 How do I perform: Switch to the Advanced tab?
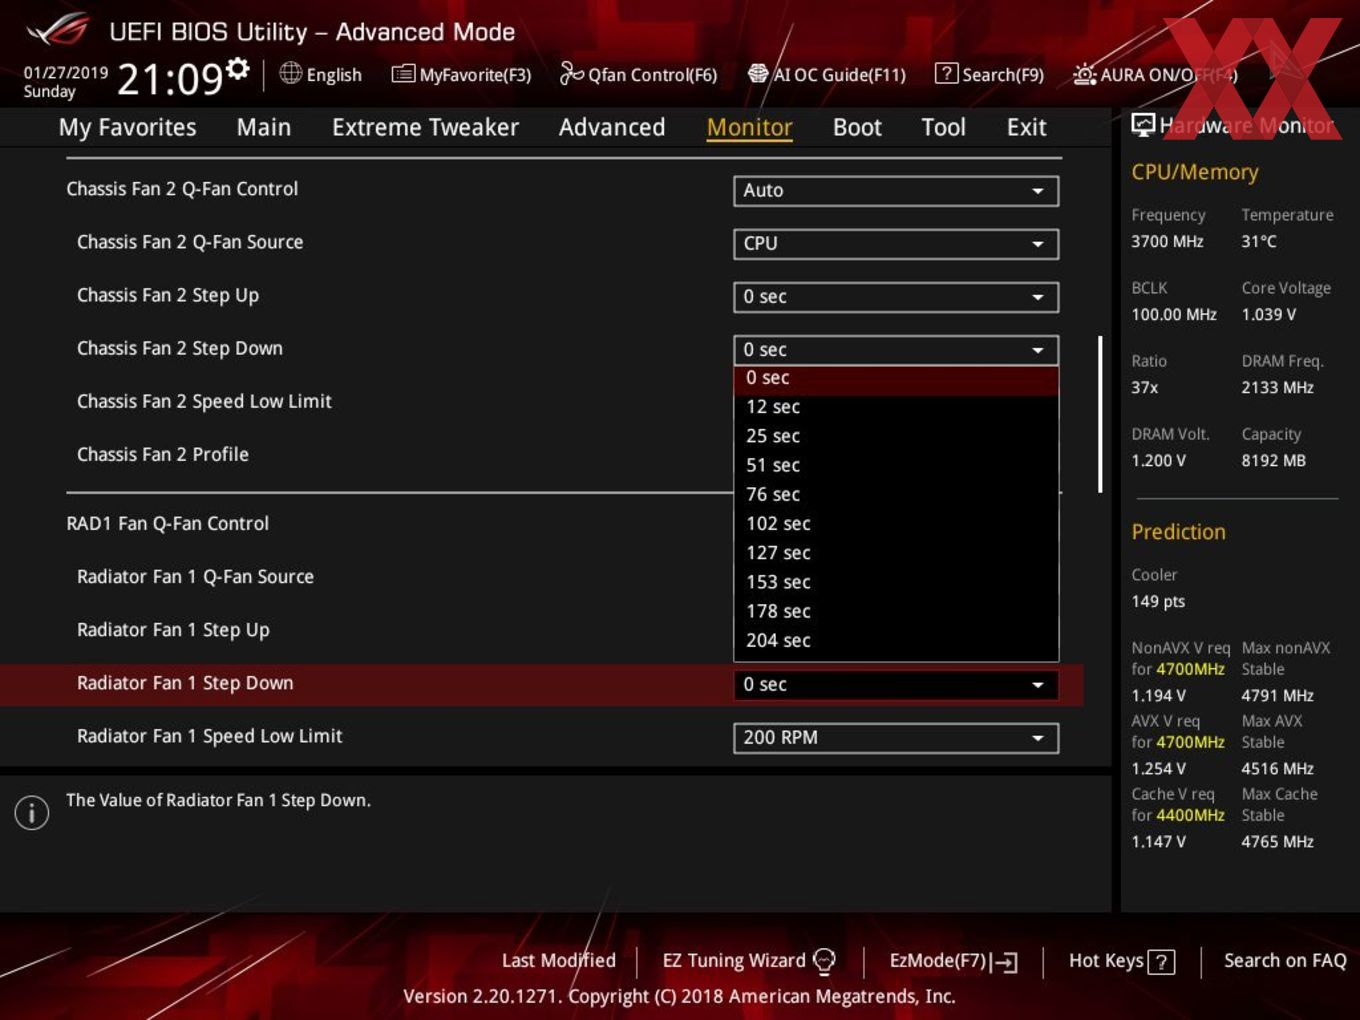tap(611, 127)
